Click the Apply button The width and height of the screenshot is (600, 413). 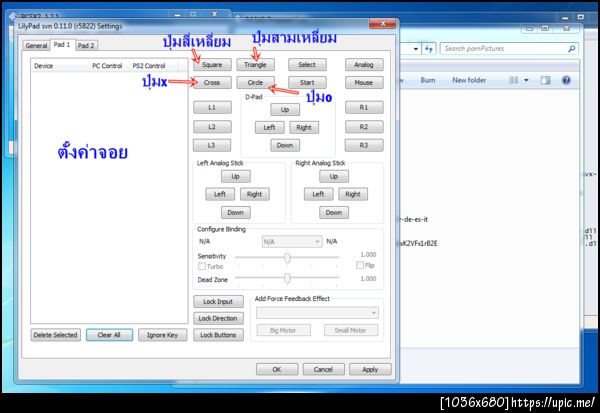[x=370, y=370]
